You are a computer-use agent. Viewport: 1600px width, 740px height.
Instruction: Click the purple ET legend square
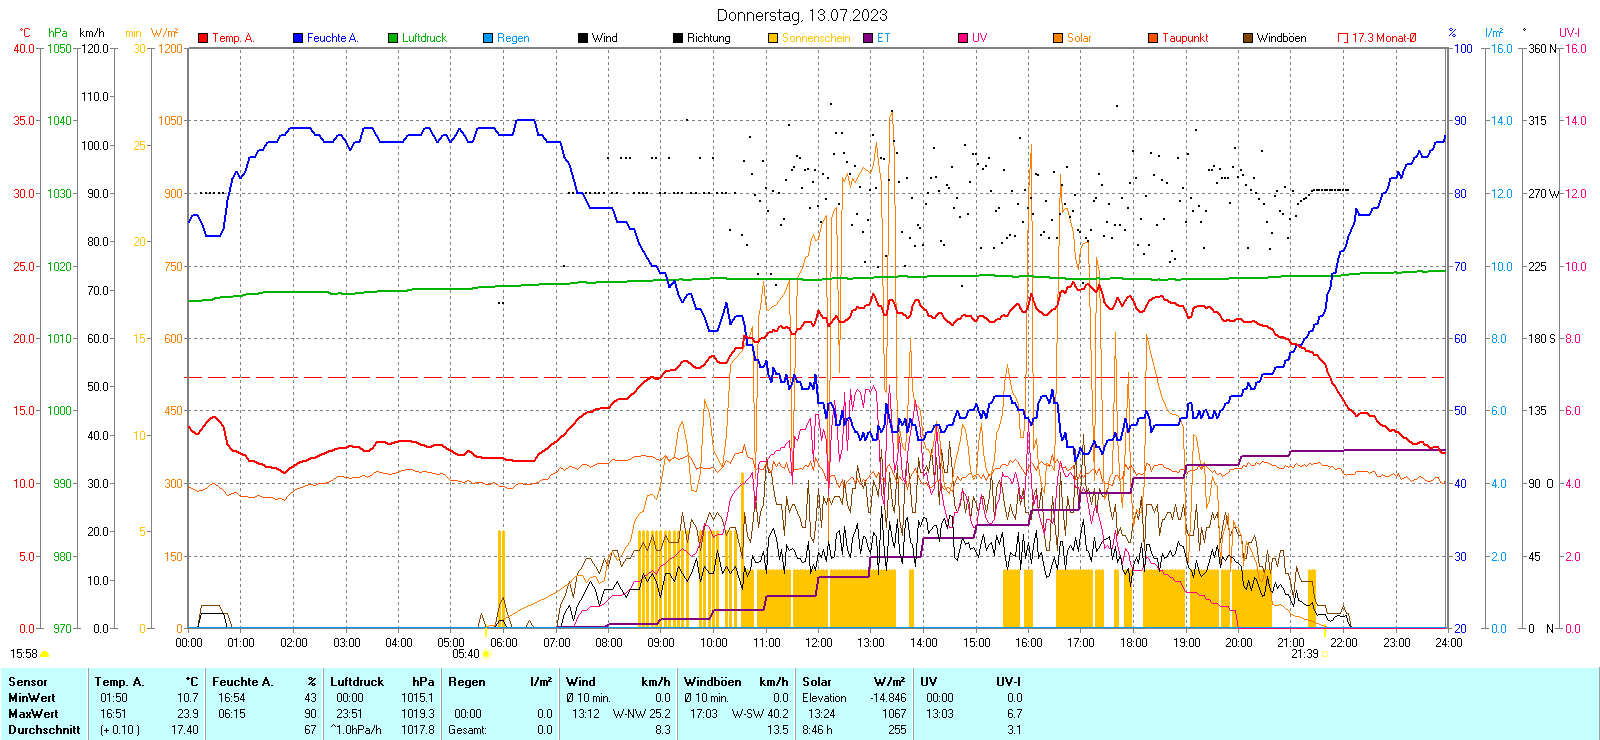[868, 38]
